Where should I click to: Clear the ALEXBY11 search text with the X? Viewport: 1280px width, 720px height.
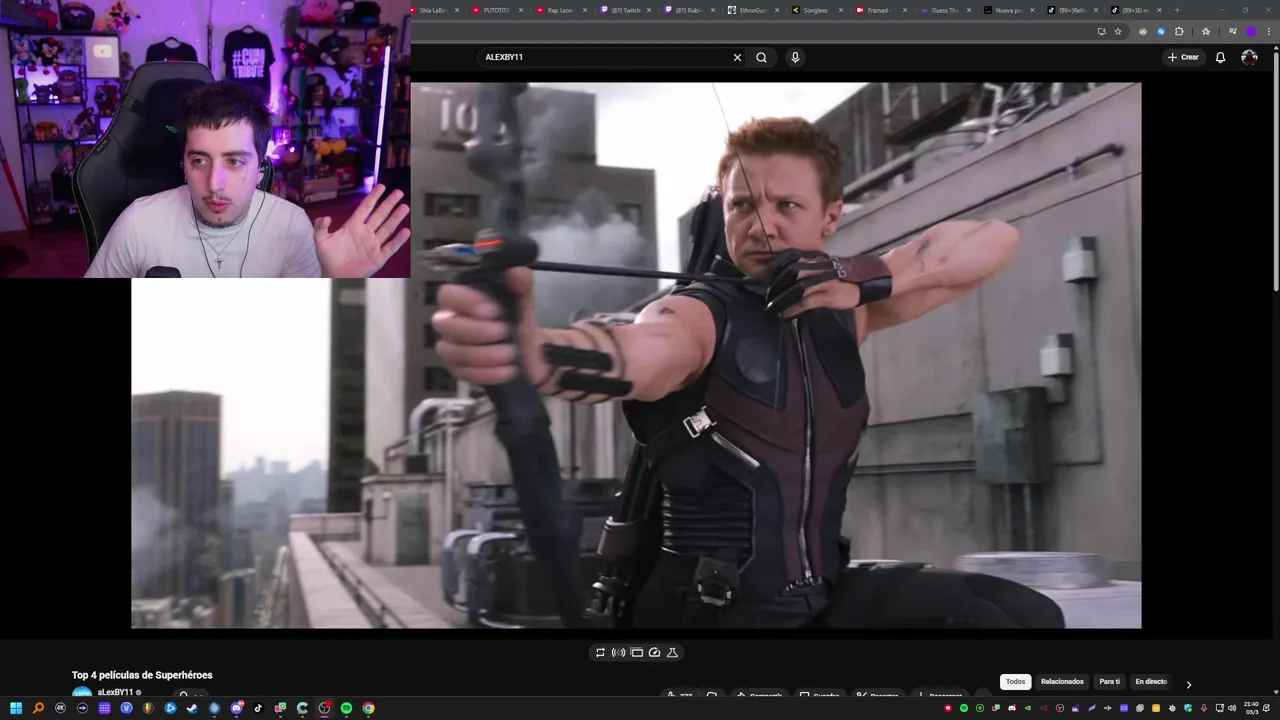click(737, 57)
